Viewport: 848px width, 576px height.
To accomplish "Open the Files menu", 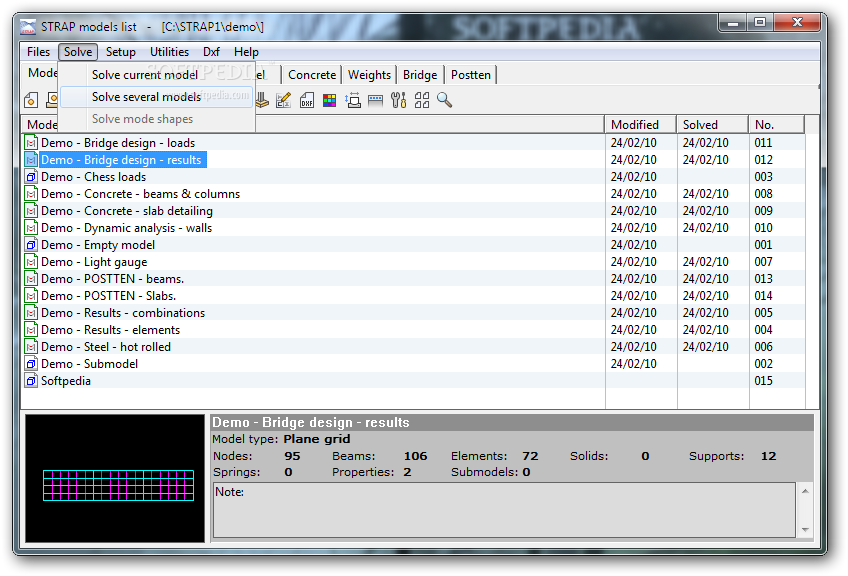I will pos(38,52).
